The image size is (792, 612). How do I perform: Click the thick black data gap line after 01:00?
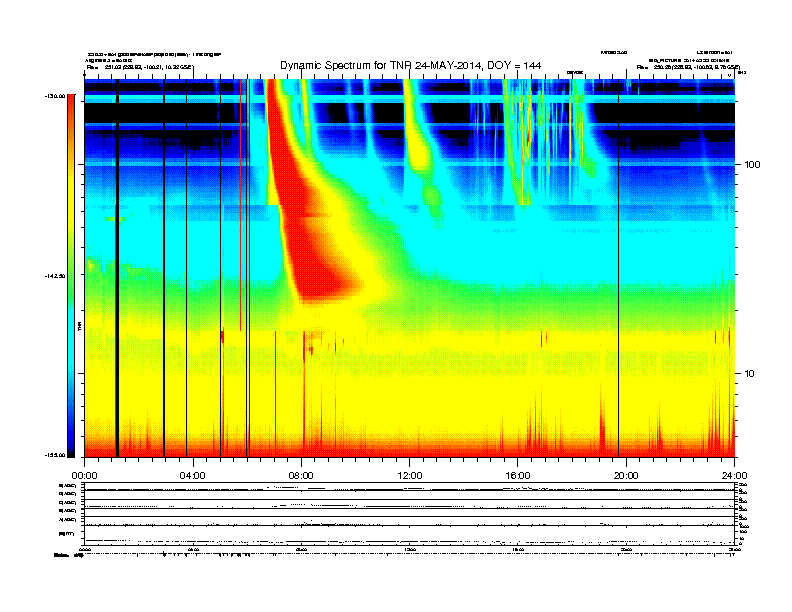117,268
